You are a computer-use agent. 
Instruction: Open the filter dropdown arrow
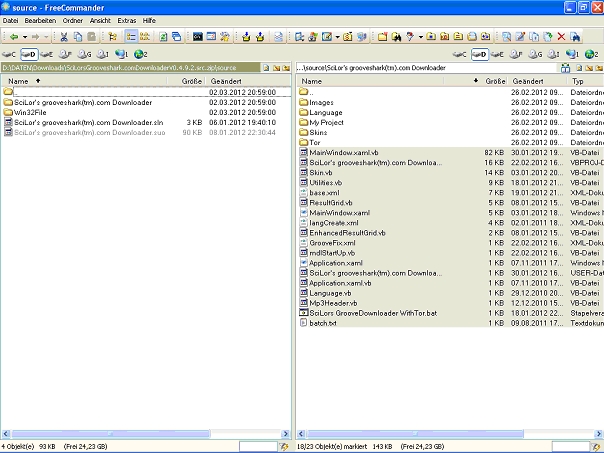point(421,37)
